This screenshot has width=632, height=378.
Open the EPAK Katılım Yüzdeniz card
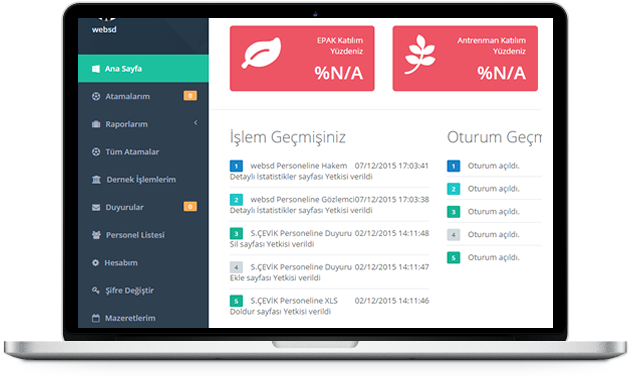tap(302, 58)
